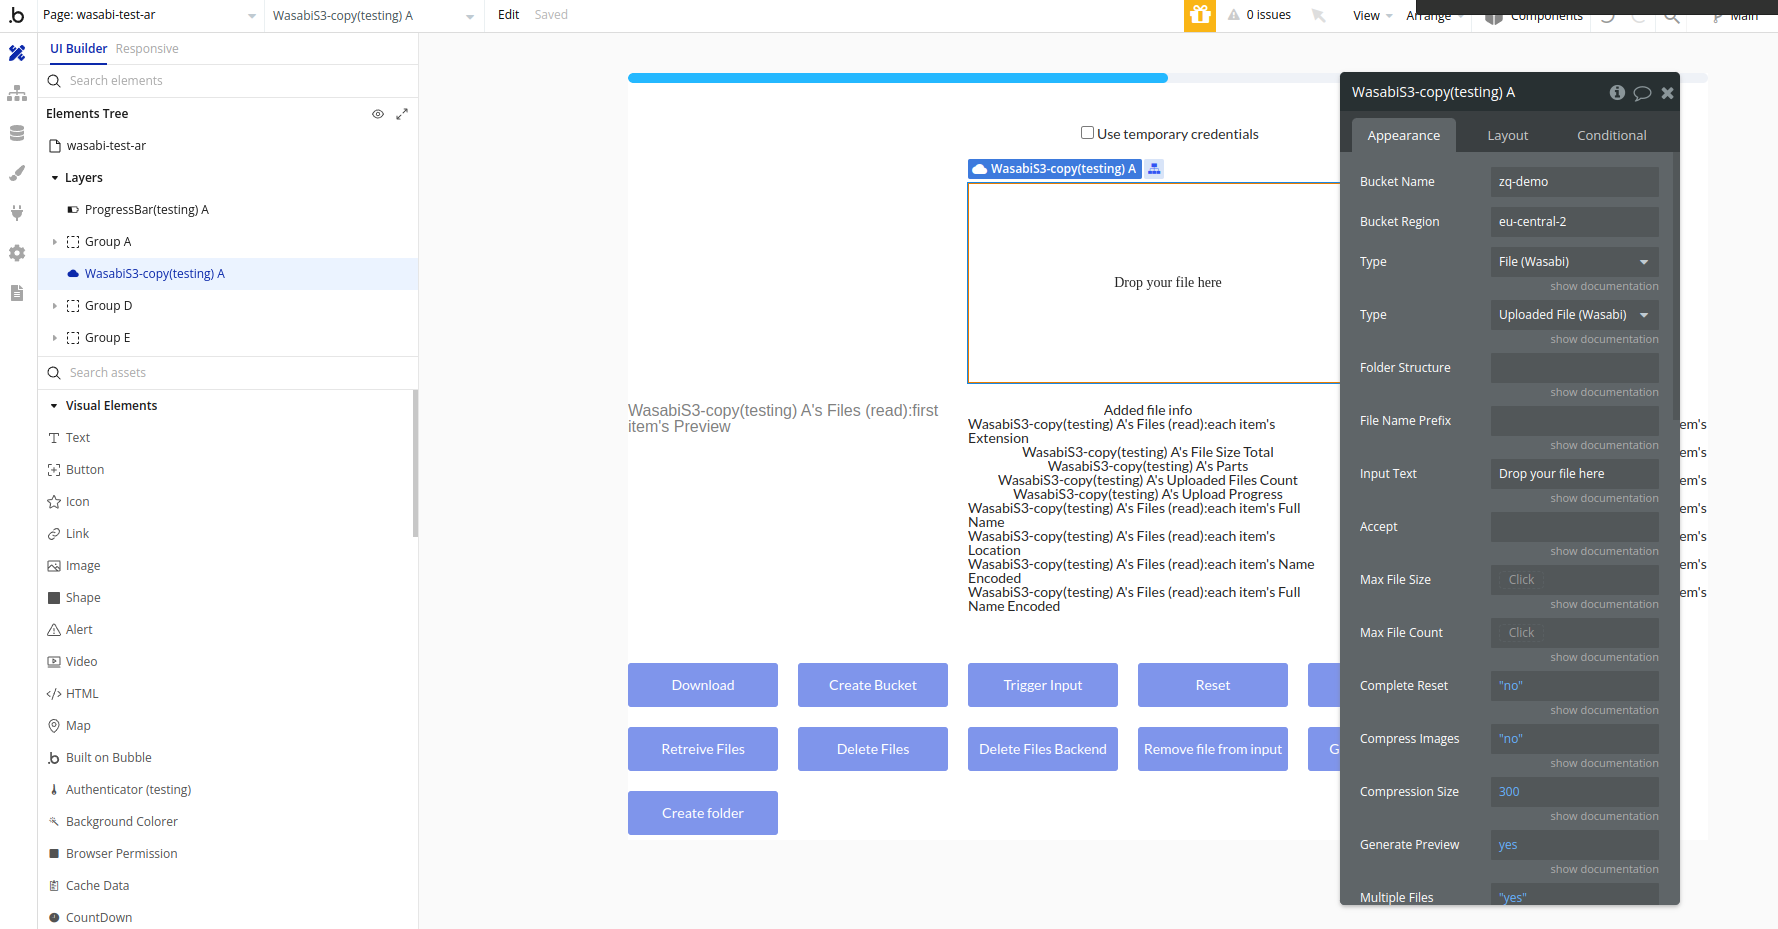1778x929 pixels.
Task: Collapse the Layers tree section
Action: click(x=55, y=178)
